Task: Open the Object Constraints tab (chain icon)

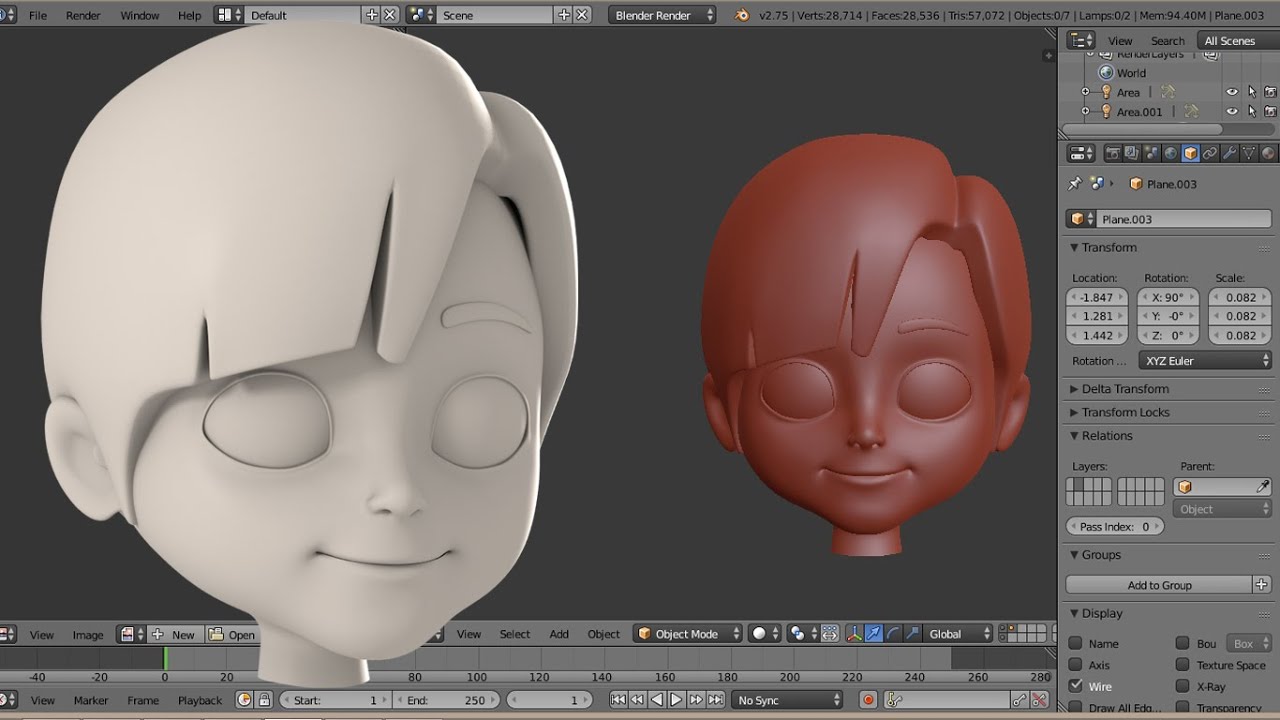Action: point(1210,153)
